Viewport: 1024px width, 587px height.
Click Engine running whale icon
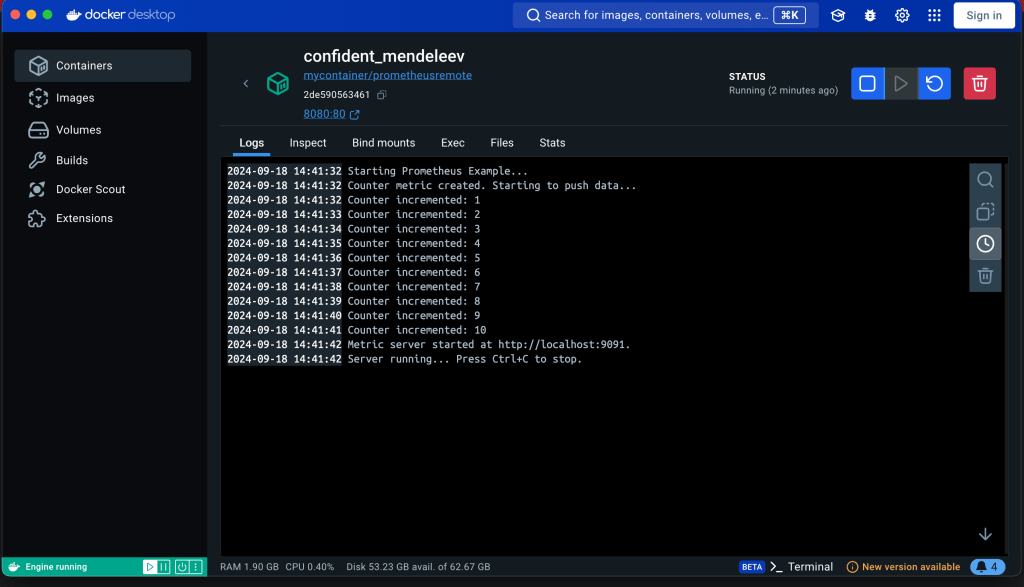(14, 567)
